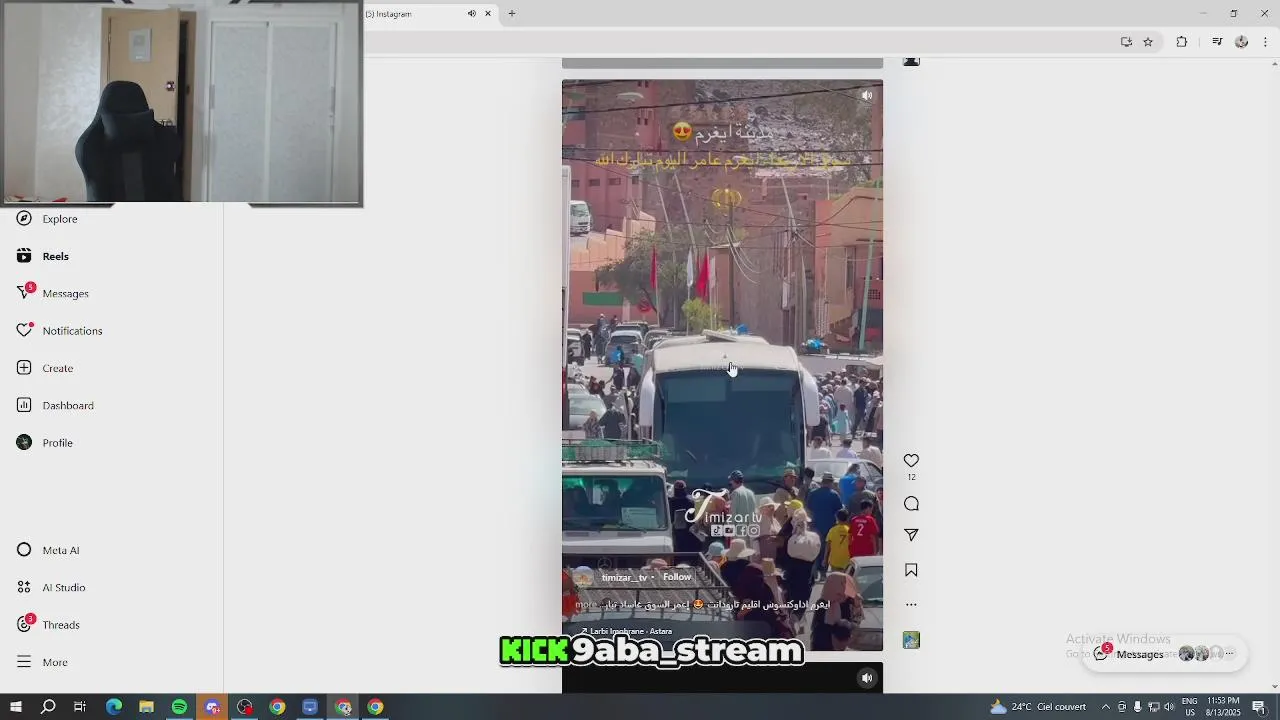Open Windows notification center

coord(1259,707)
